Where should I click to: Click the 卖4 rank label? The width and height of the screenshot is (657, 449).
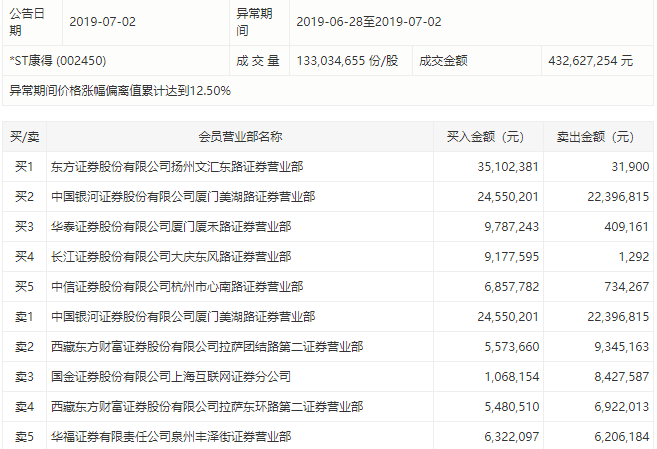(24, 407)
